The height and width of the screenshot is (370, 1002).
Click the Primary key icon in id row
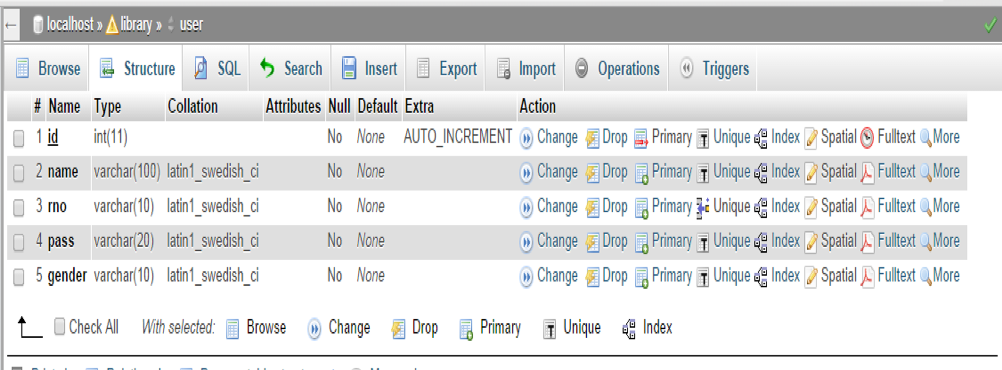point(642,137)
